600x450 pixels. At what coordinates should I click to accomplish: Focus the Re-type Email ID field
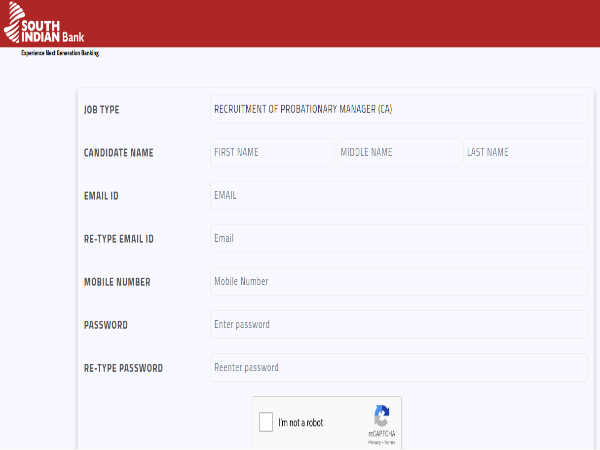point(399,238)
